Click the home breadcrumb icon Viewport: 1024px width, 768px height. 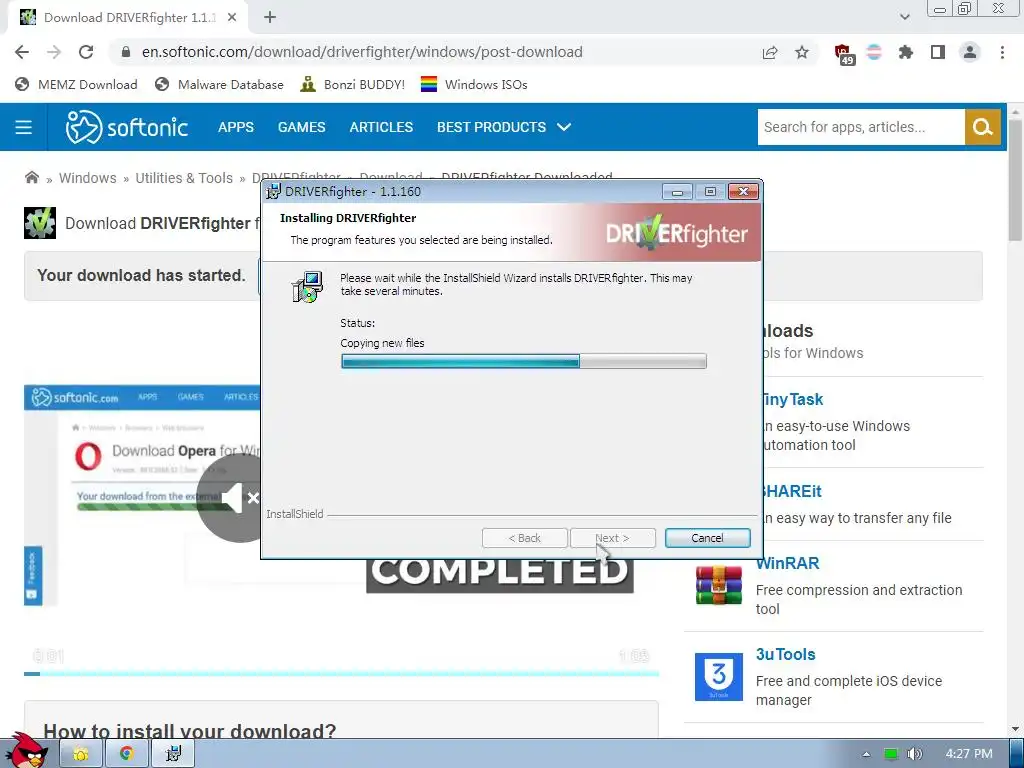31,177
